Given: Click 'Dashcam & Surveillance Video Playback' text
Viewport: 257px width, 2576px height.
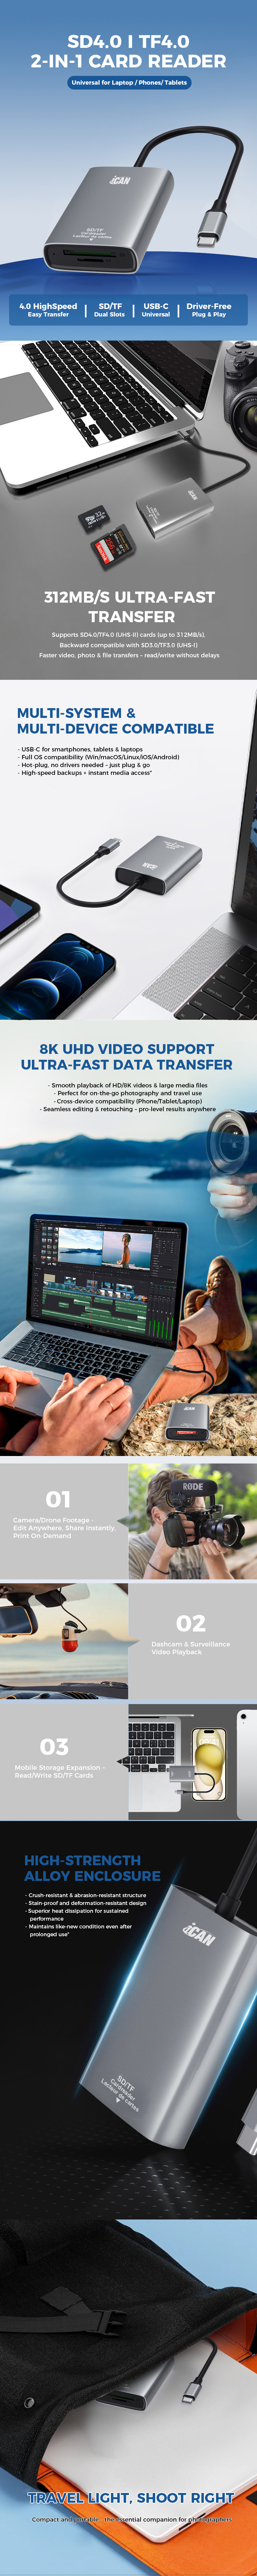Looking at the screenshot, I should click(x=191, y=1648).
